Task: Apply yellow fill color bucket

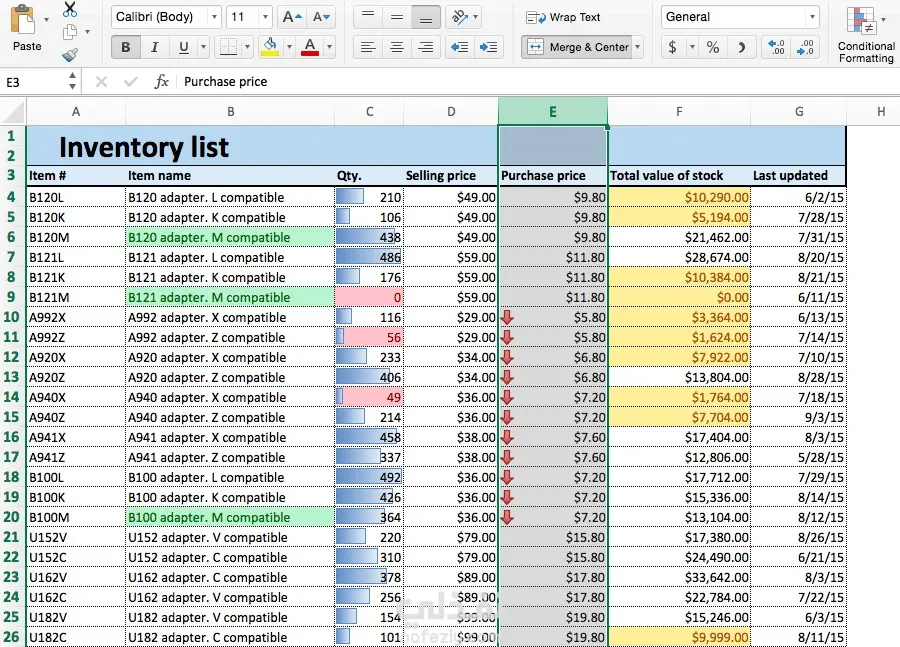Action: (x=270, y=47)
